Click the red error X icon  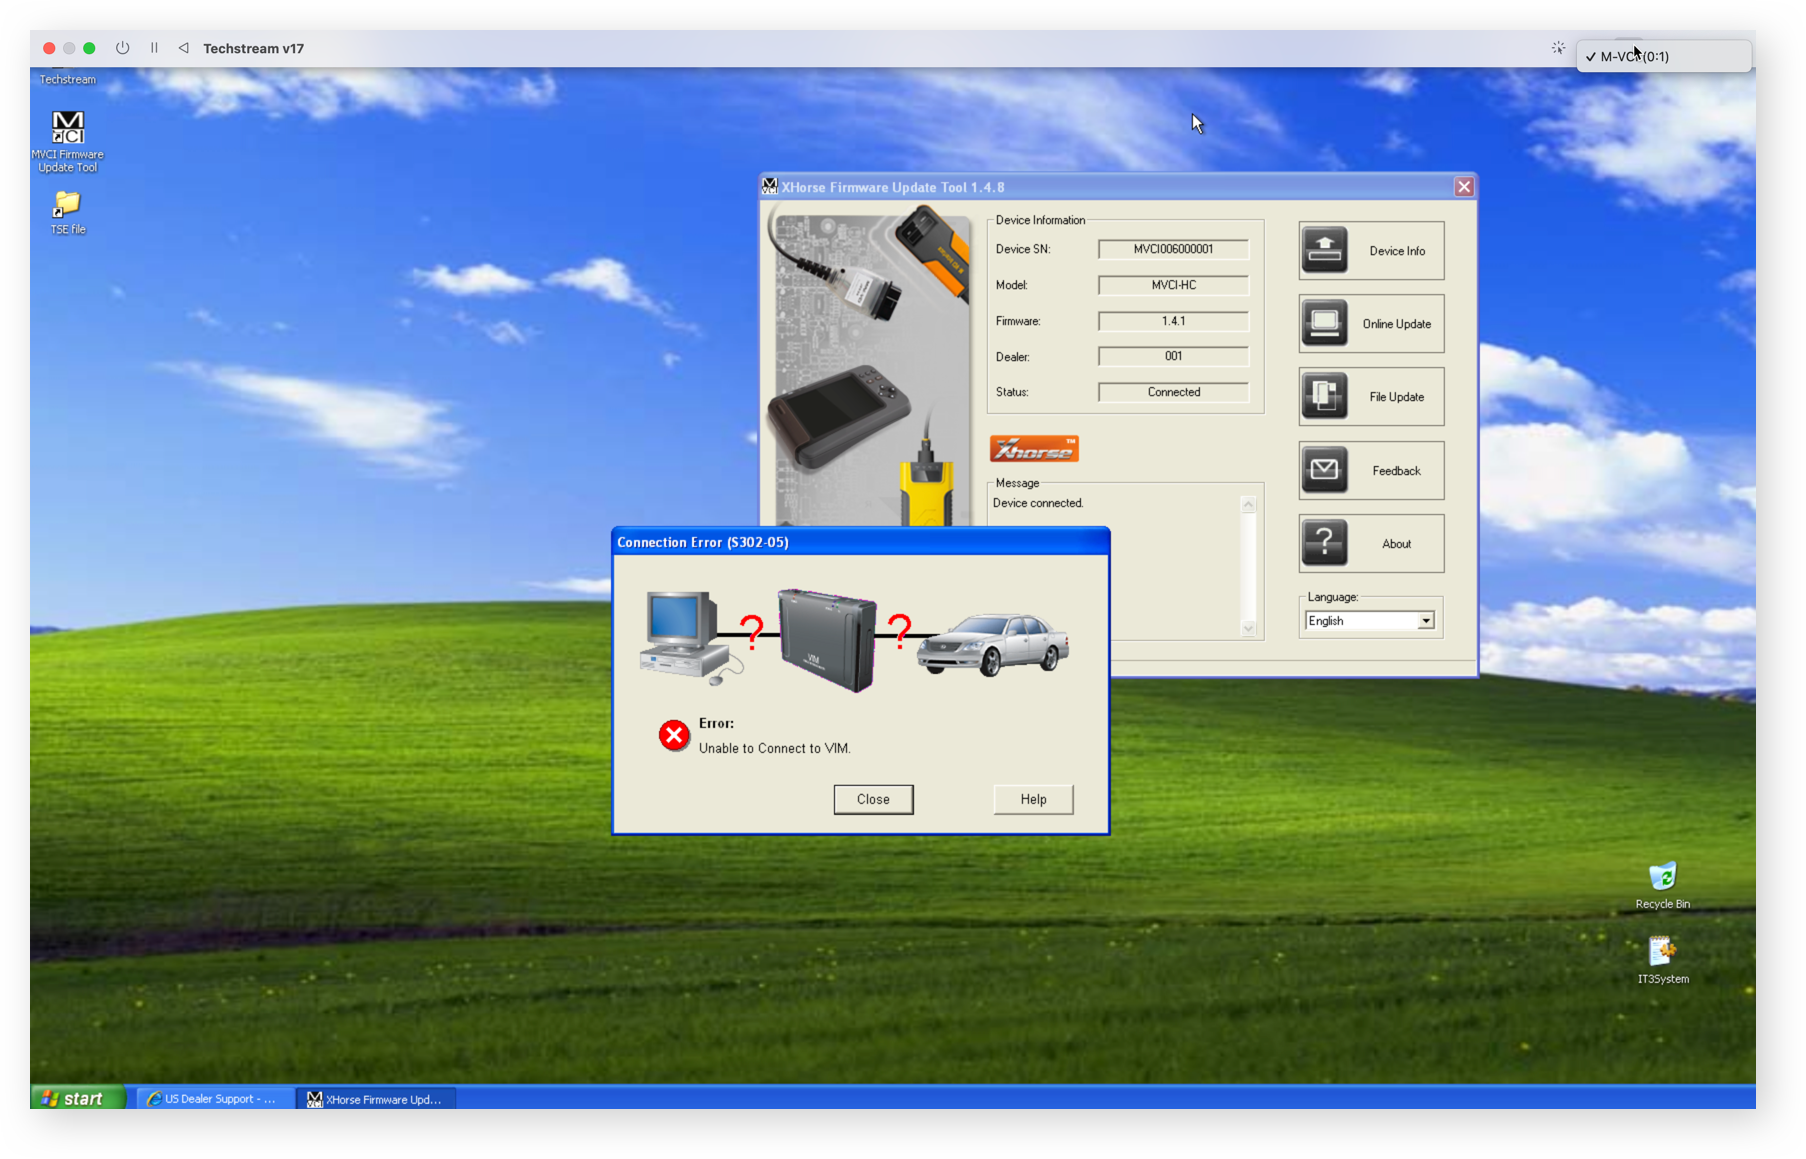coord(674,736)
